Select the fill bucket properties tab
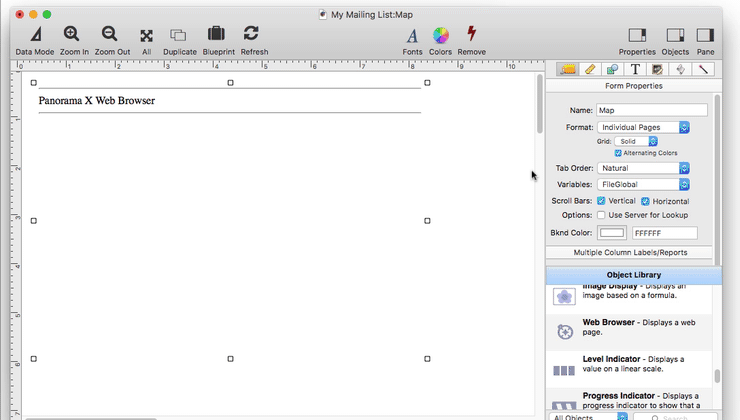 (680, 69)
